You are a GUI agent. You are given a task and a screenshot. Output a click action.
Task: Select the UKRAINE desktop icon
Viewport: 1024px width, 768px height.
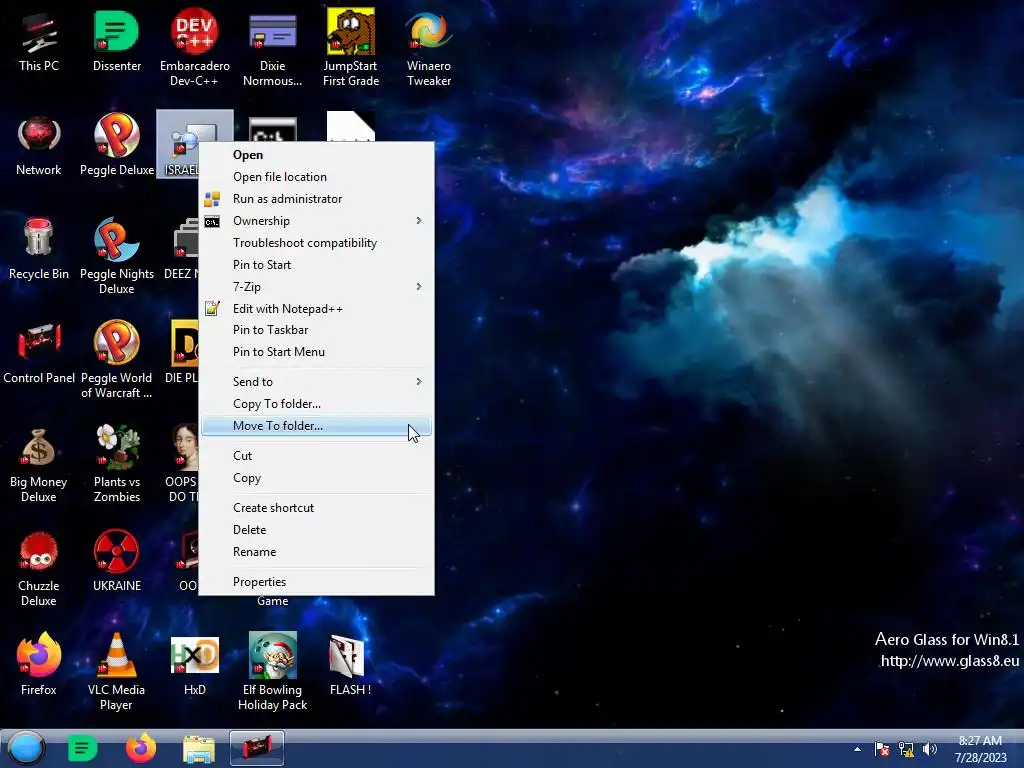(116, 562)
